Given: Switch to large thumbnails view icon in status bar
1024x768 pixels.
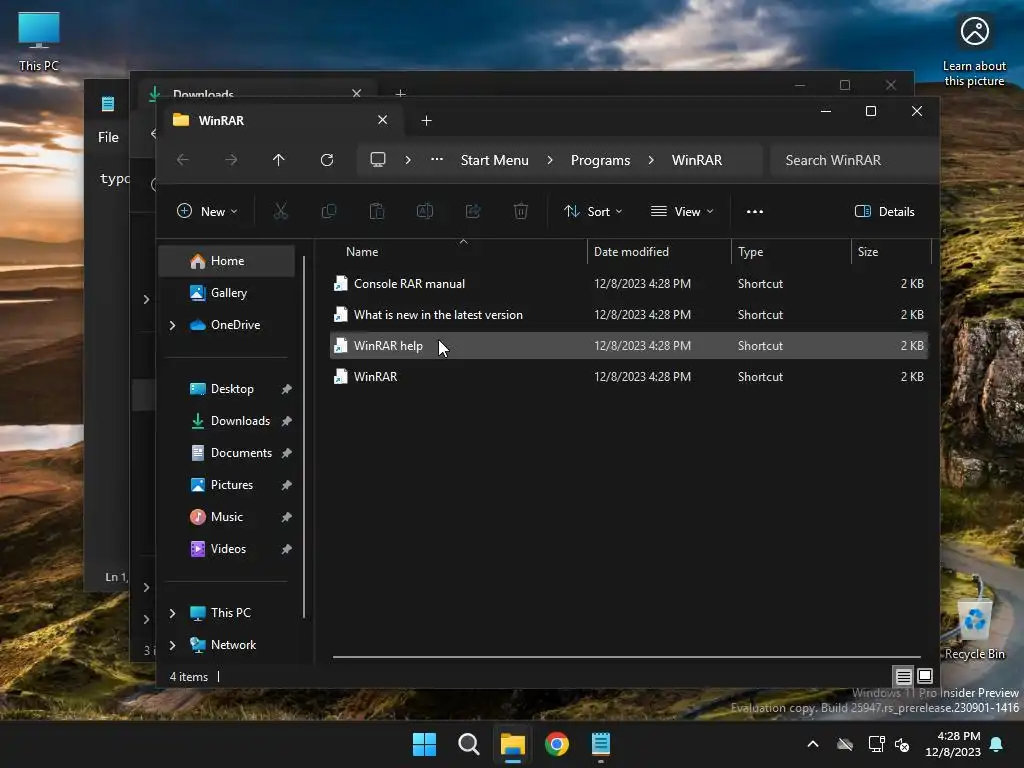Looking at the screenshot, I should 925,676.
